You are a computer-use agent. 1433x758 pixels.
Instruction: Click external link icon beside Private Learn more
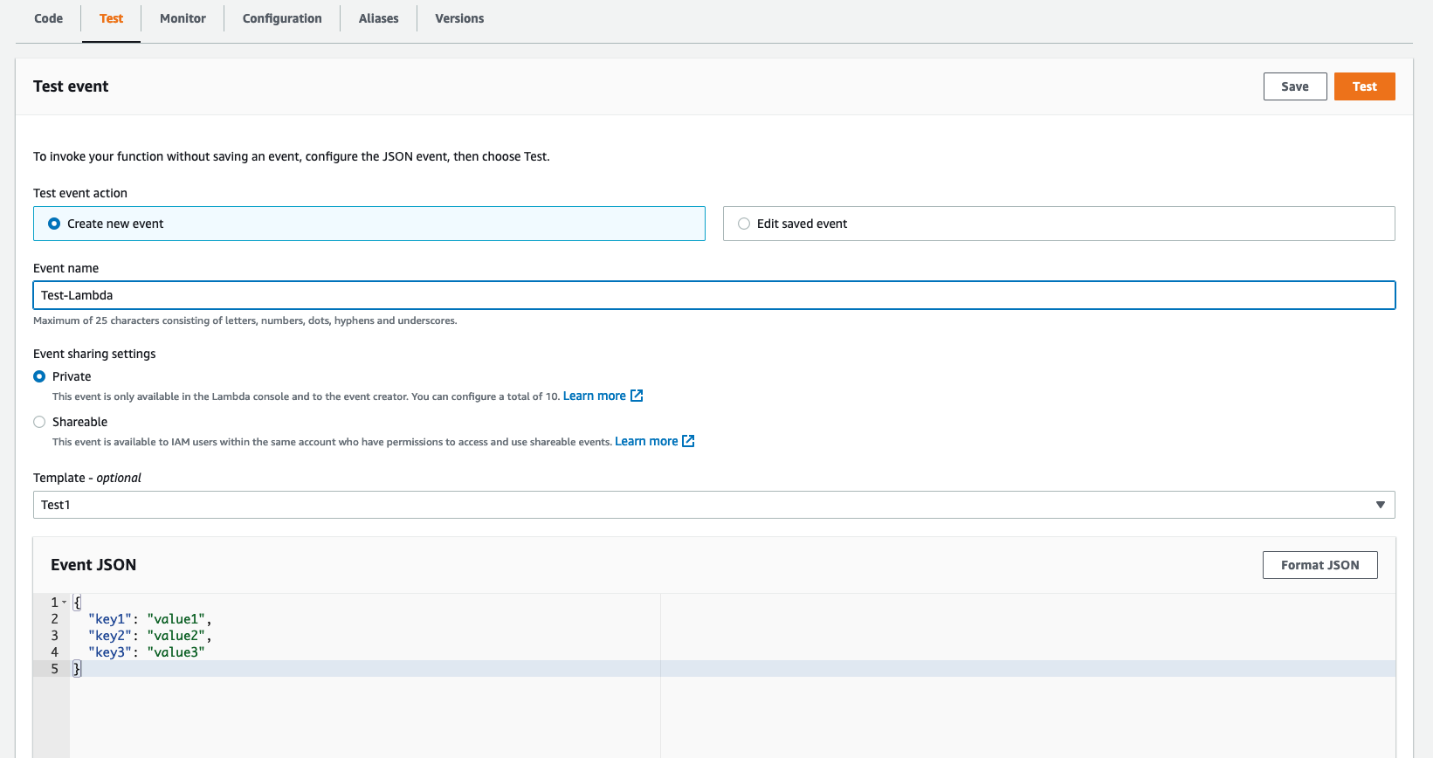(x=637, y=396)
